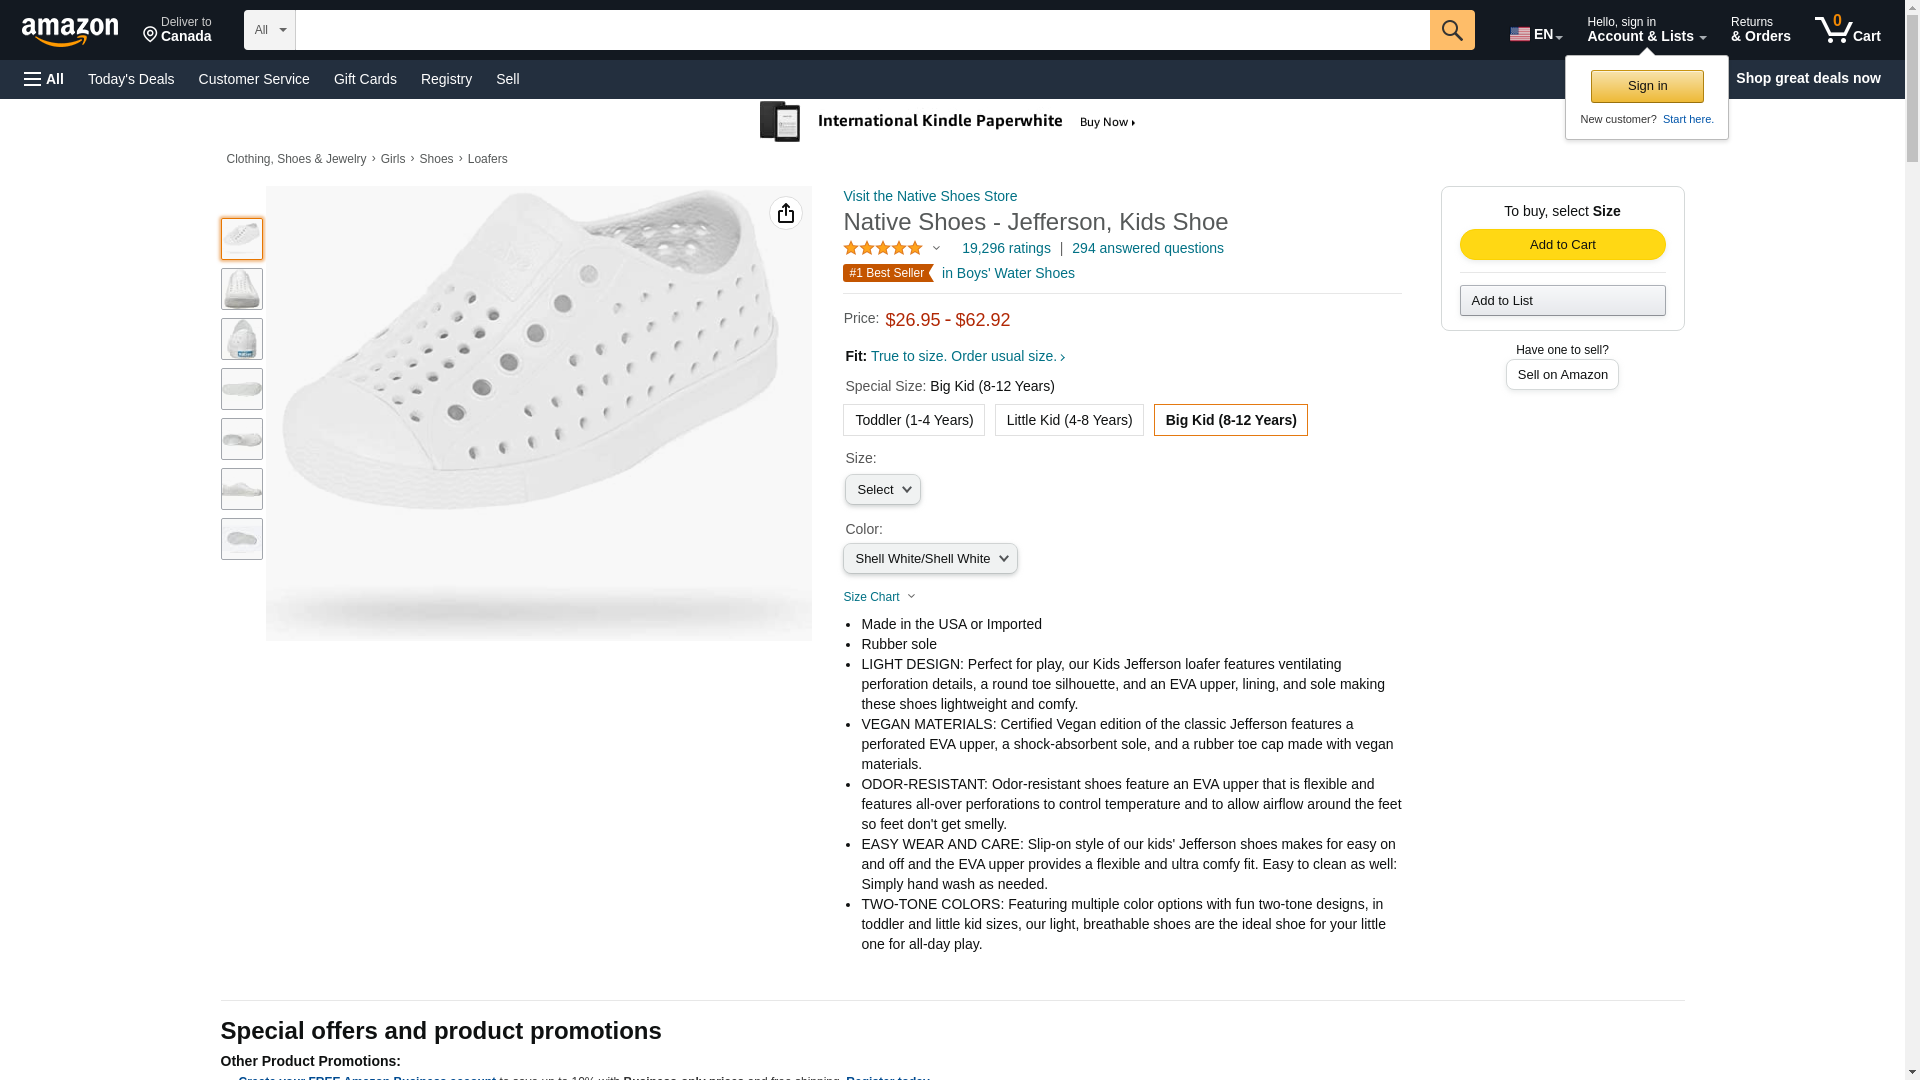The width and height of the screenshot is (1920, 1080).
Task: Open the Size Select dropdown
Action: point(882,490)
